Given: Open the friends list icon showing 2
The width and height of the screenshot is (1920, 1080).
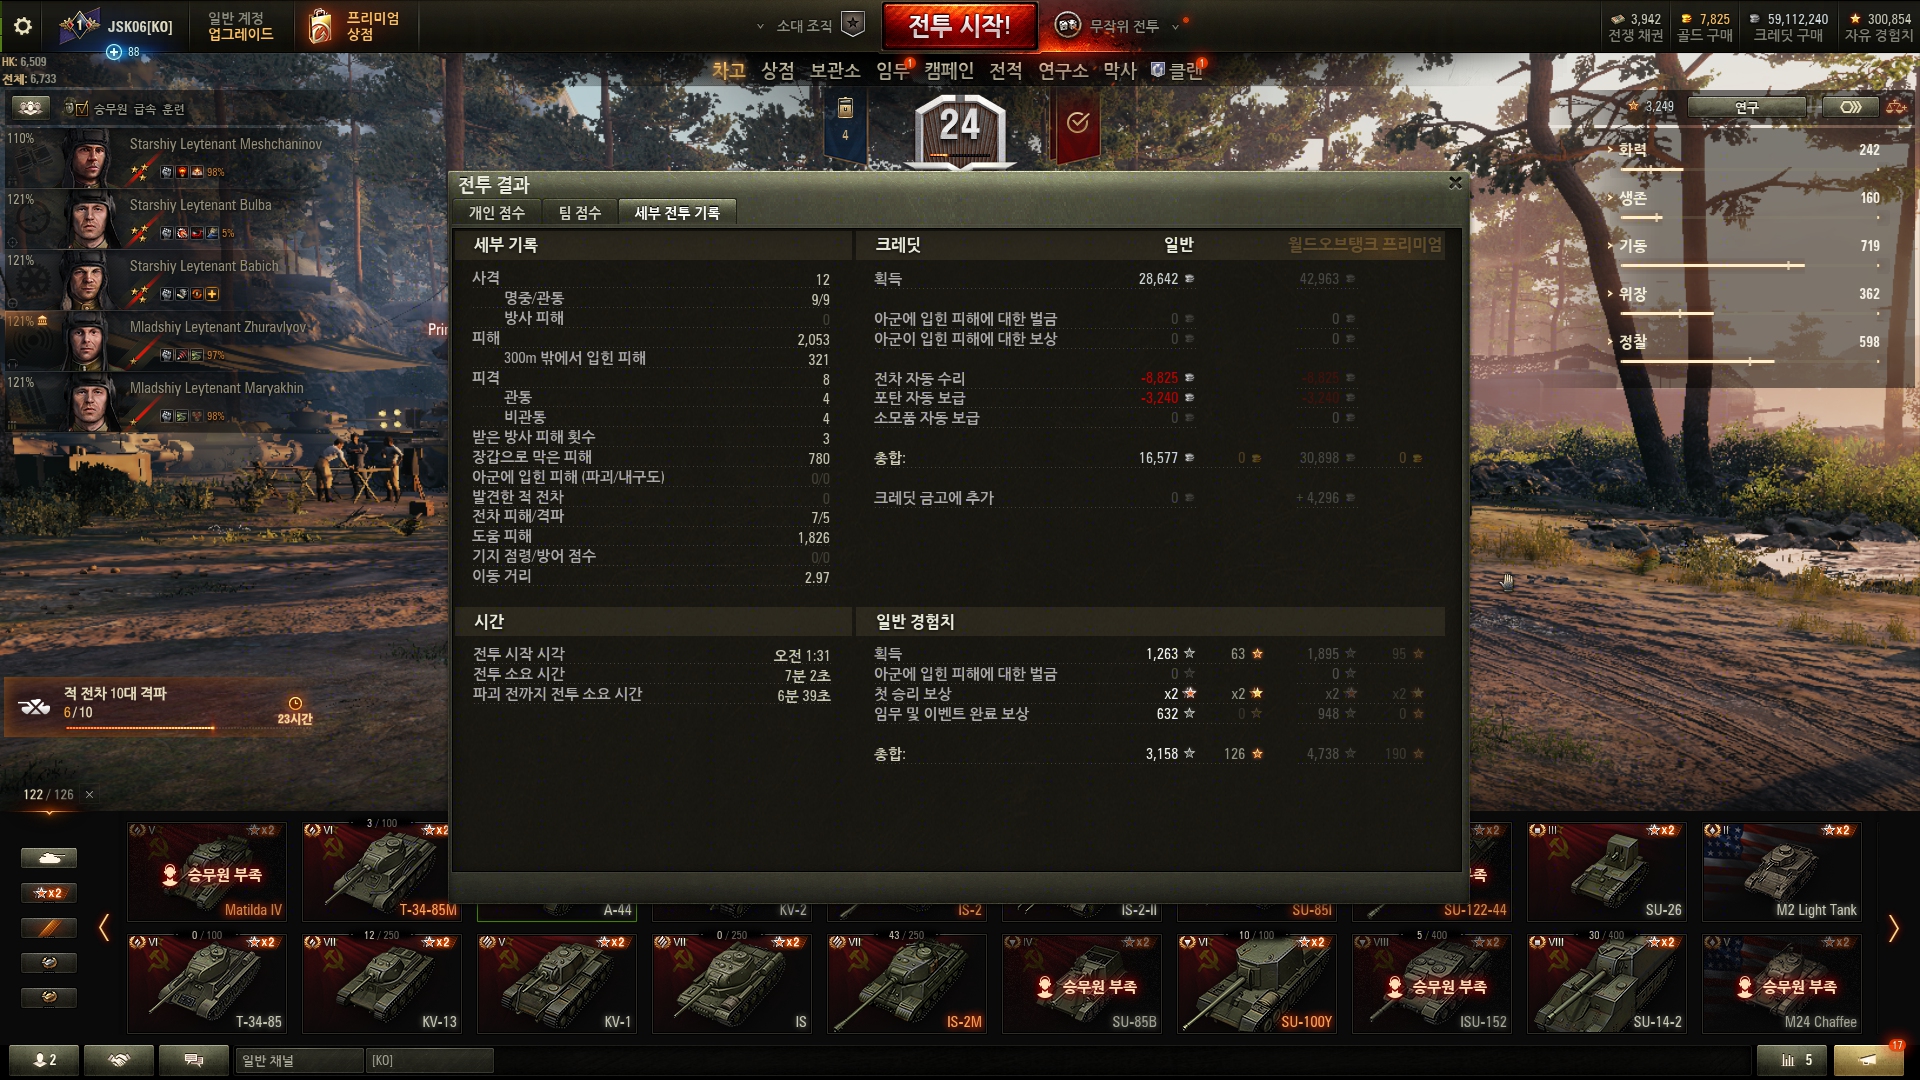Looking at the screenshot, I should [45, 1060].
